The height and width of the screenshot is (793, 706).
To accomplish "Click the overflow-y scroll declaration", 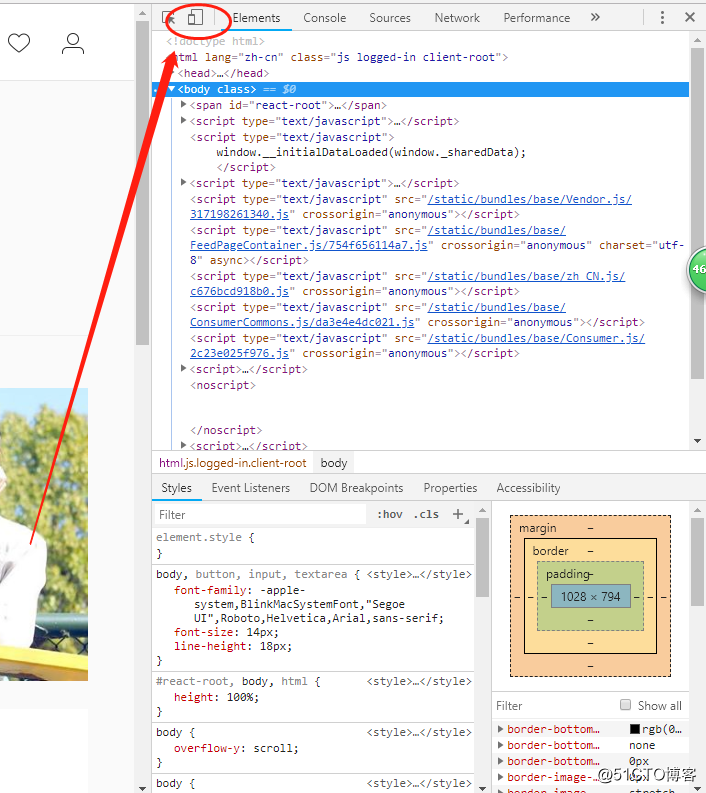I will pos(236,748).
